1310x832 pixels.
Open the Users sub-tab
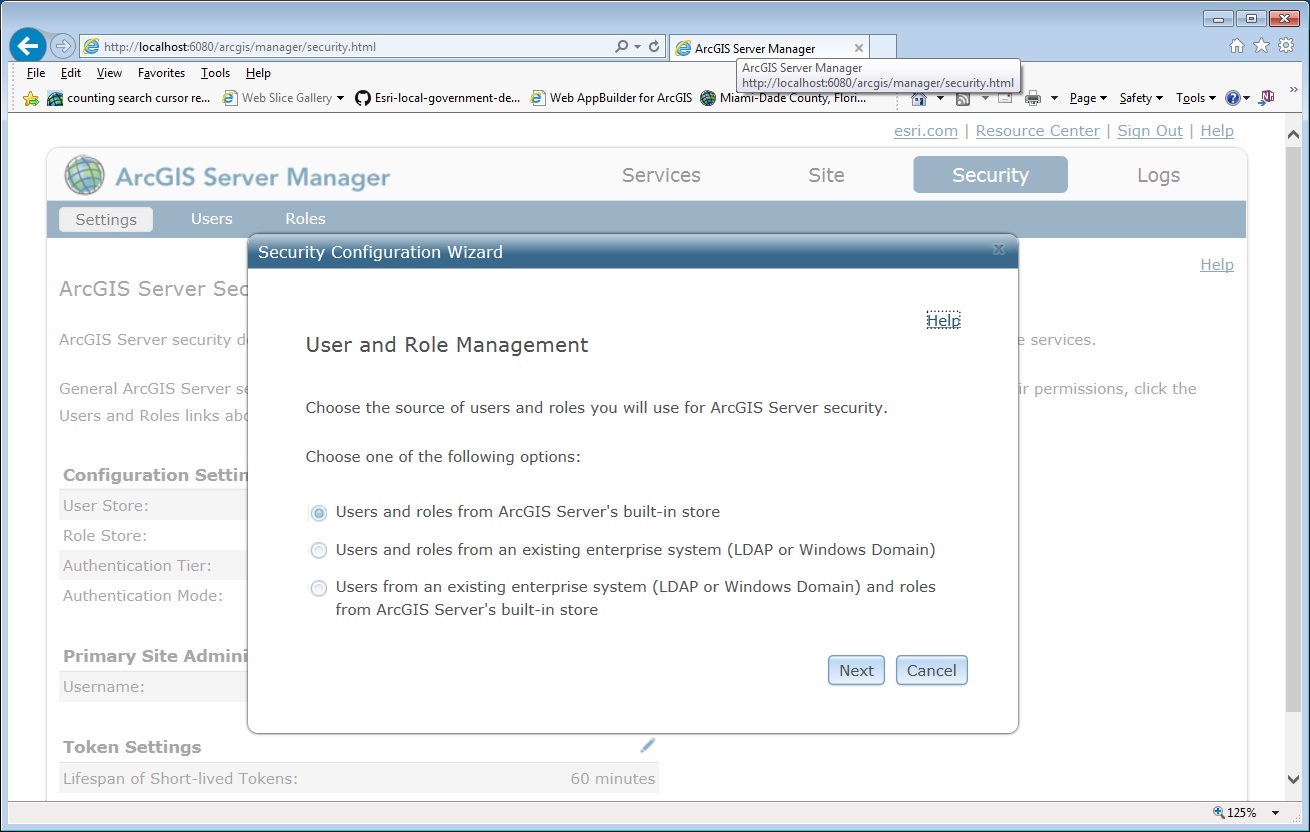(212, 219)
